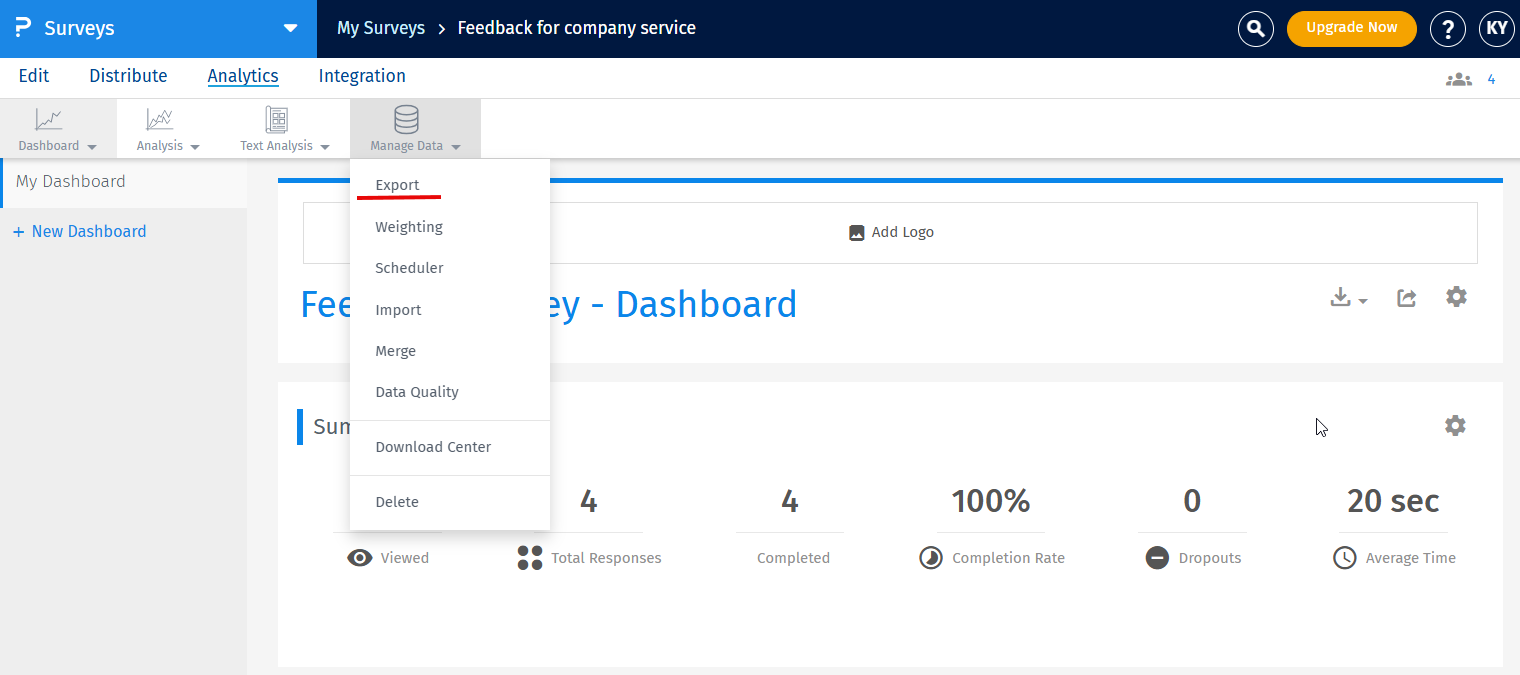This screenshot has height=675, width=1520.
Task: Click the search magnifier icon
Action: (1256, 28)
